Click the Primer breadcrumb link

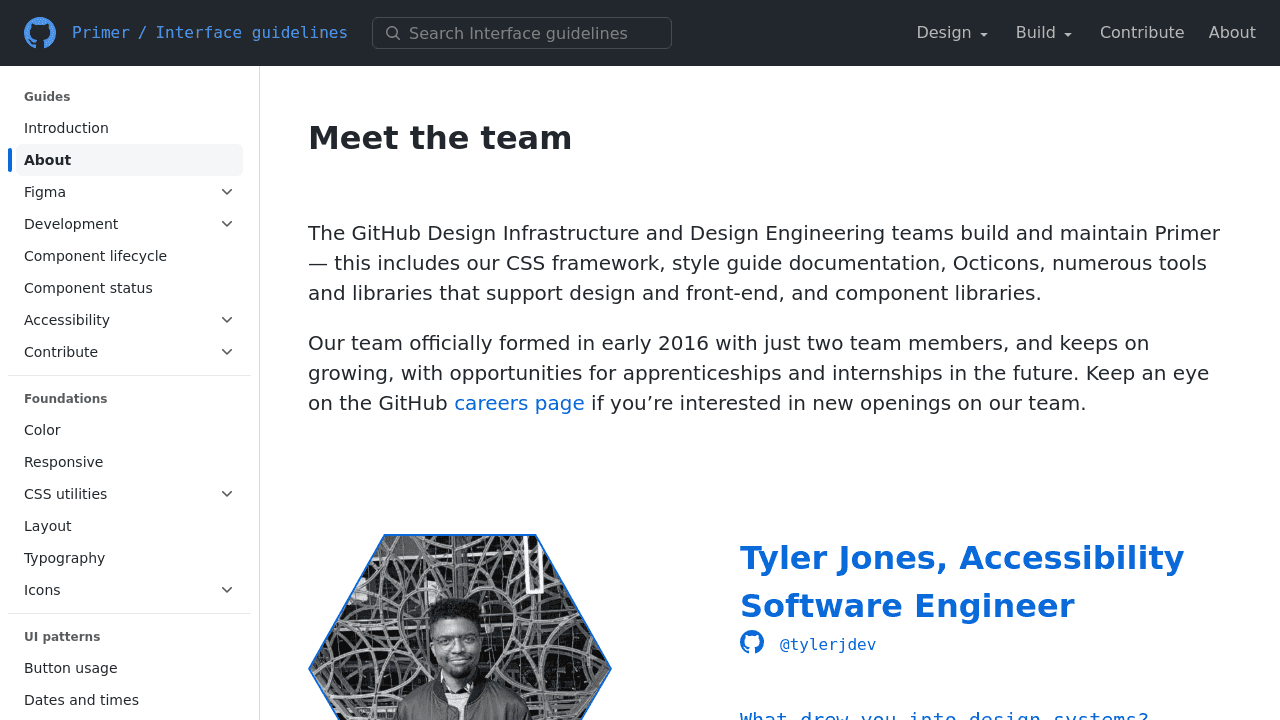click(x=101, y=33)
